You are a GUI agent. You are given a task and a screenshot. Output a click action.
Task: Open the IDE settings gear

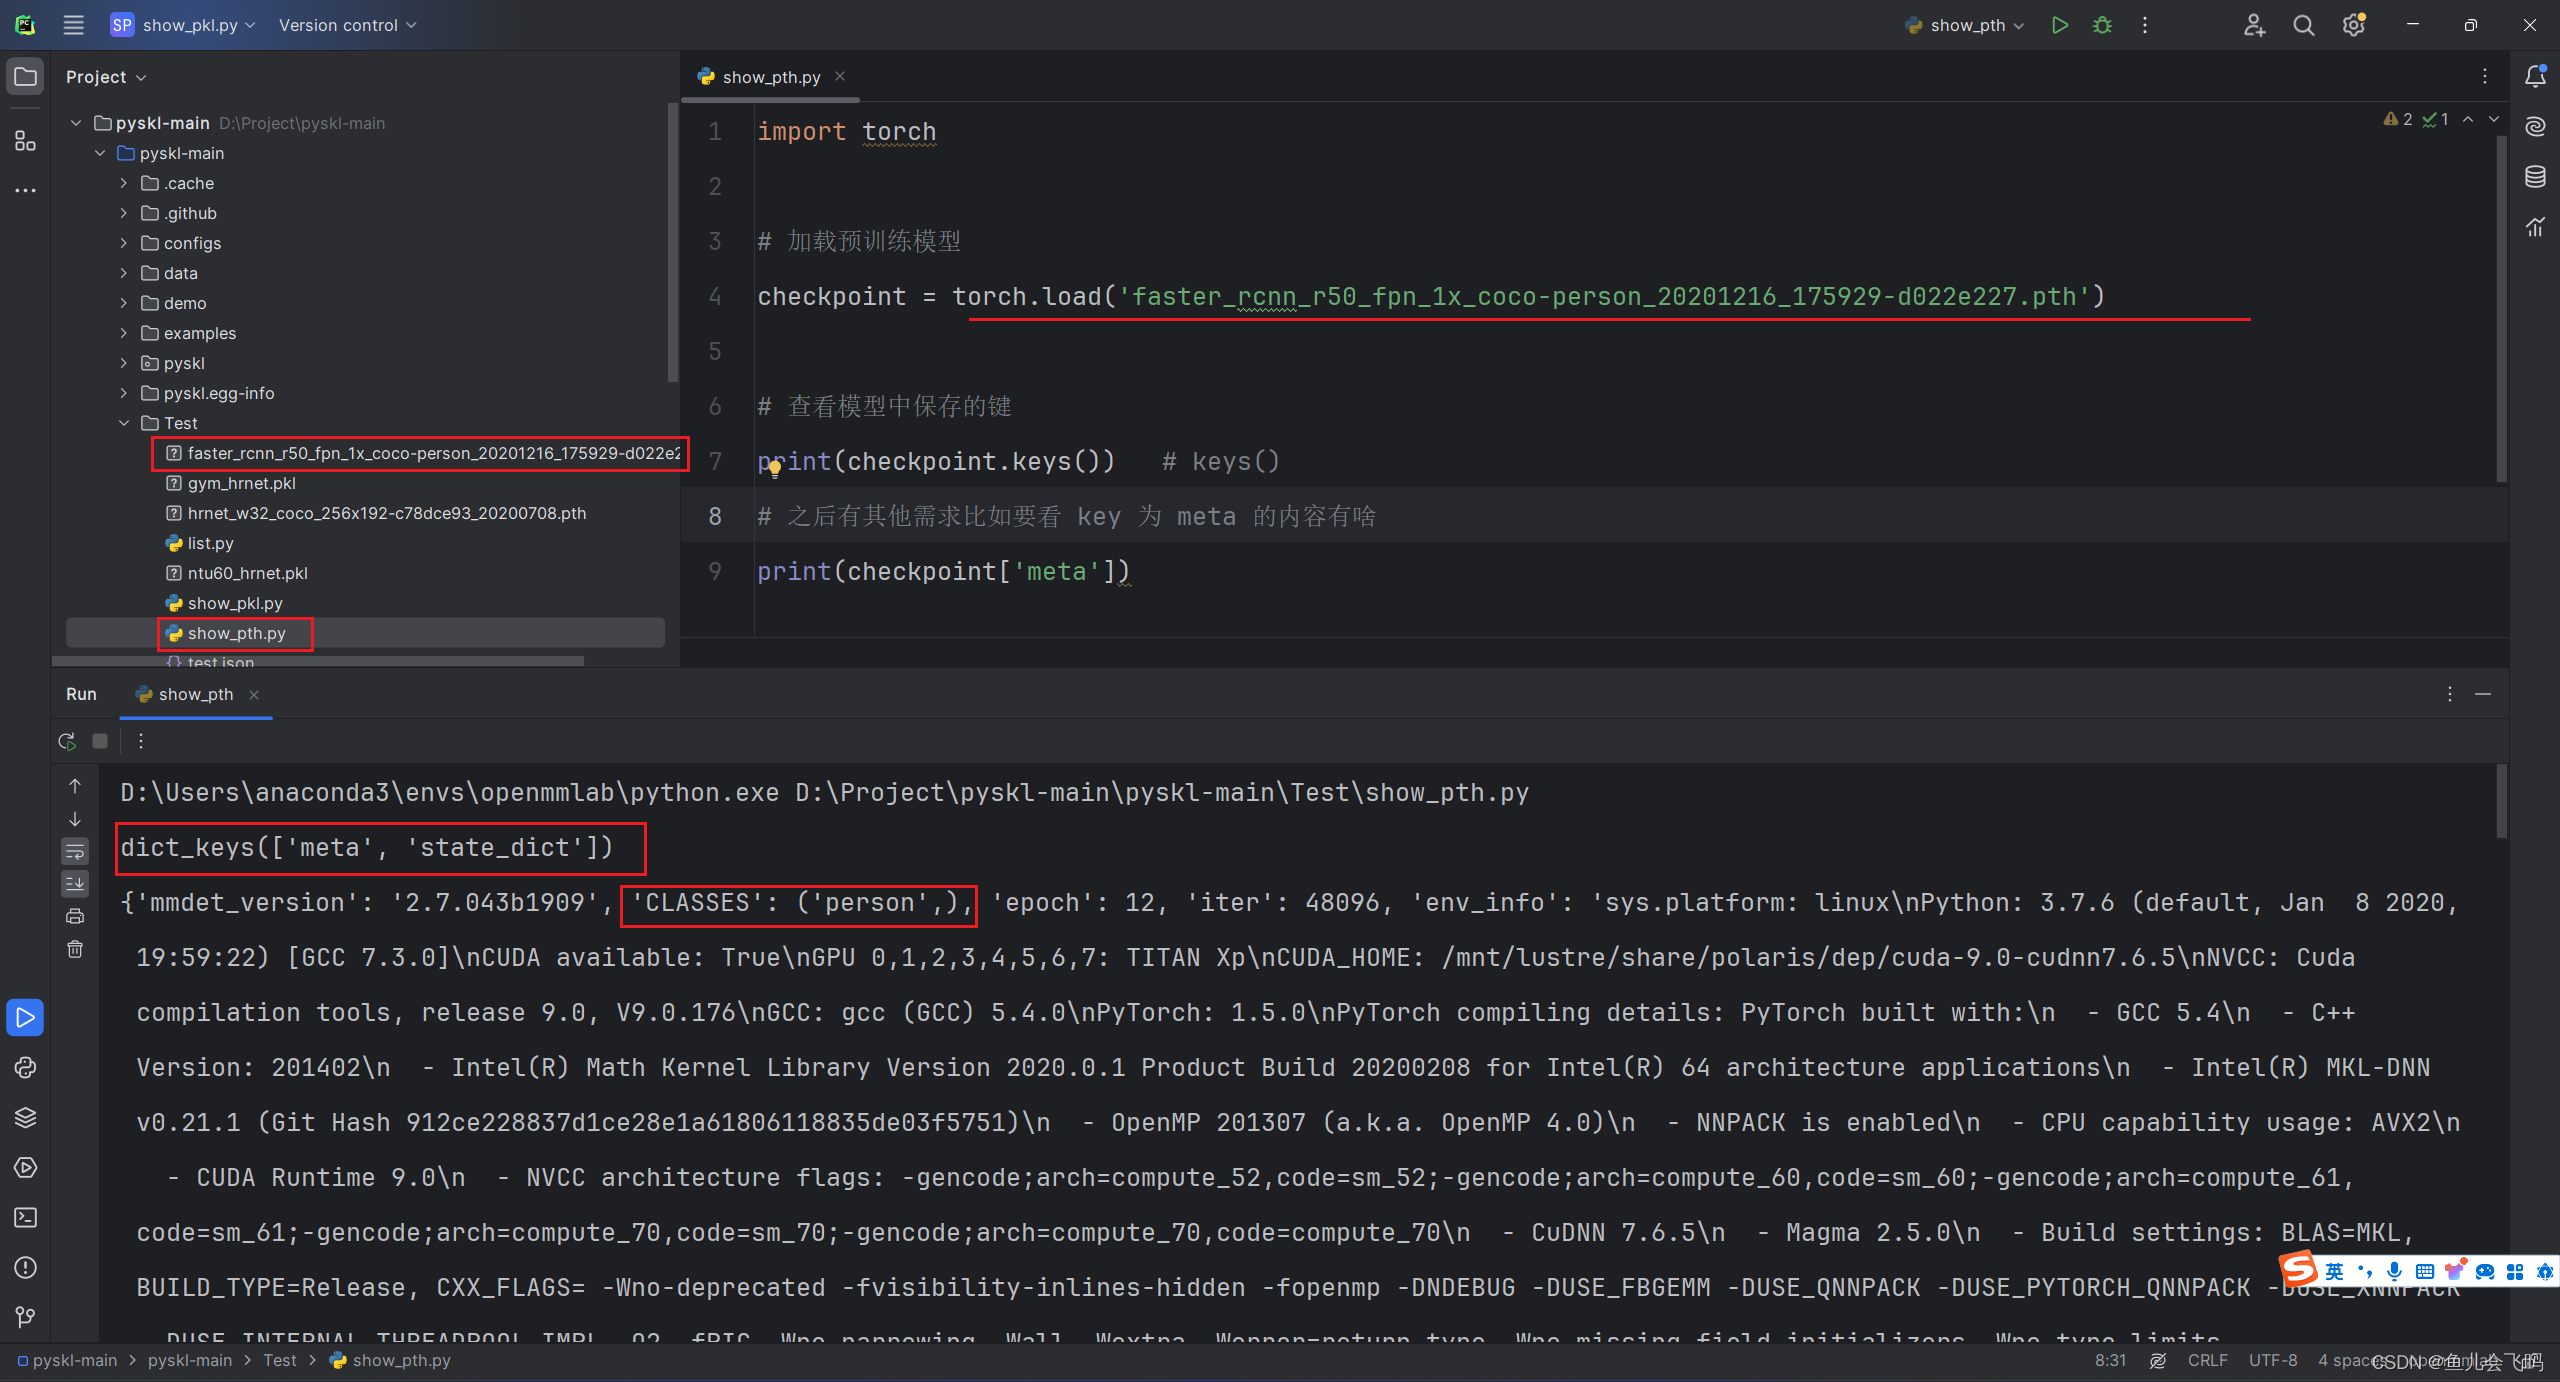(2353, 25)
